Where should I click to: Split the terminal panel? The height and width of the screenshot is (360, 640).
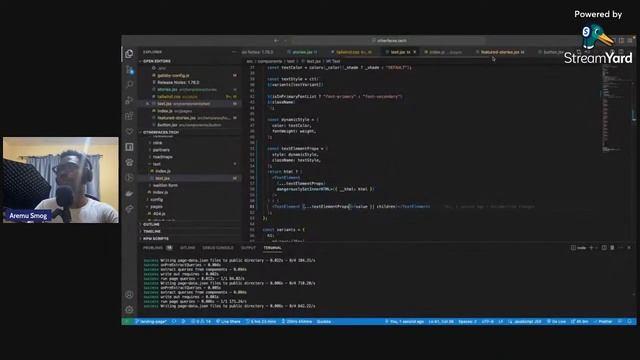(604, 247)
